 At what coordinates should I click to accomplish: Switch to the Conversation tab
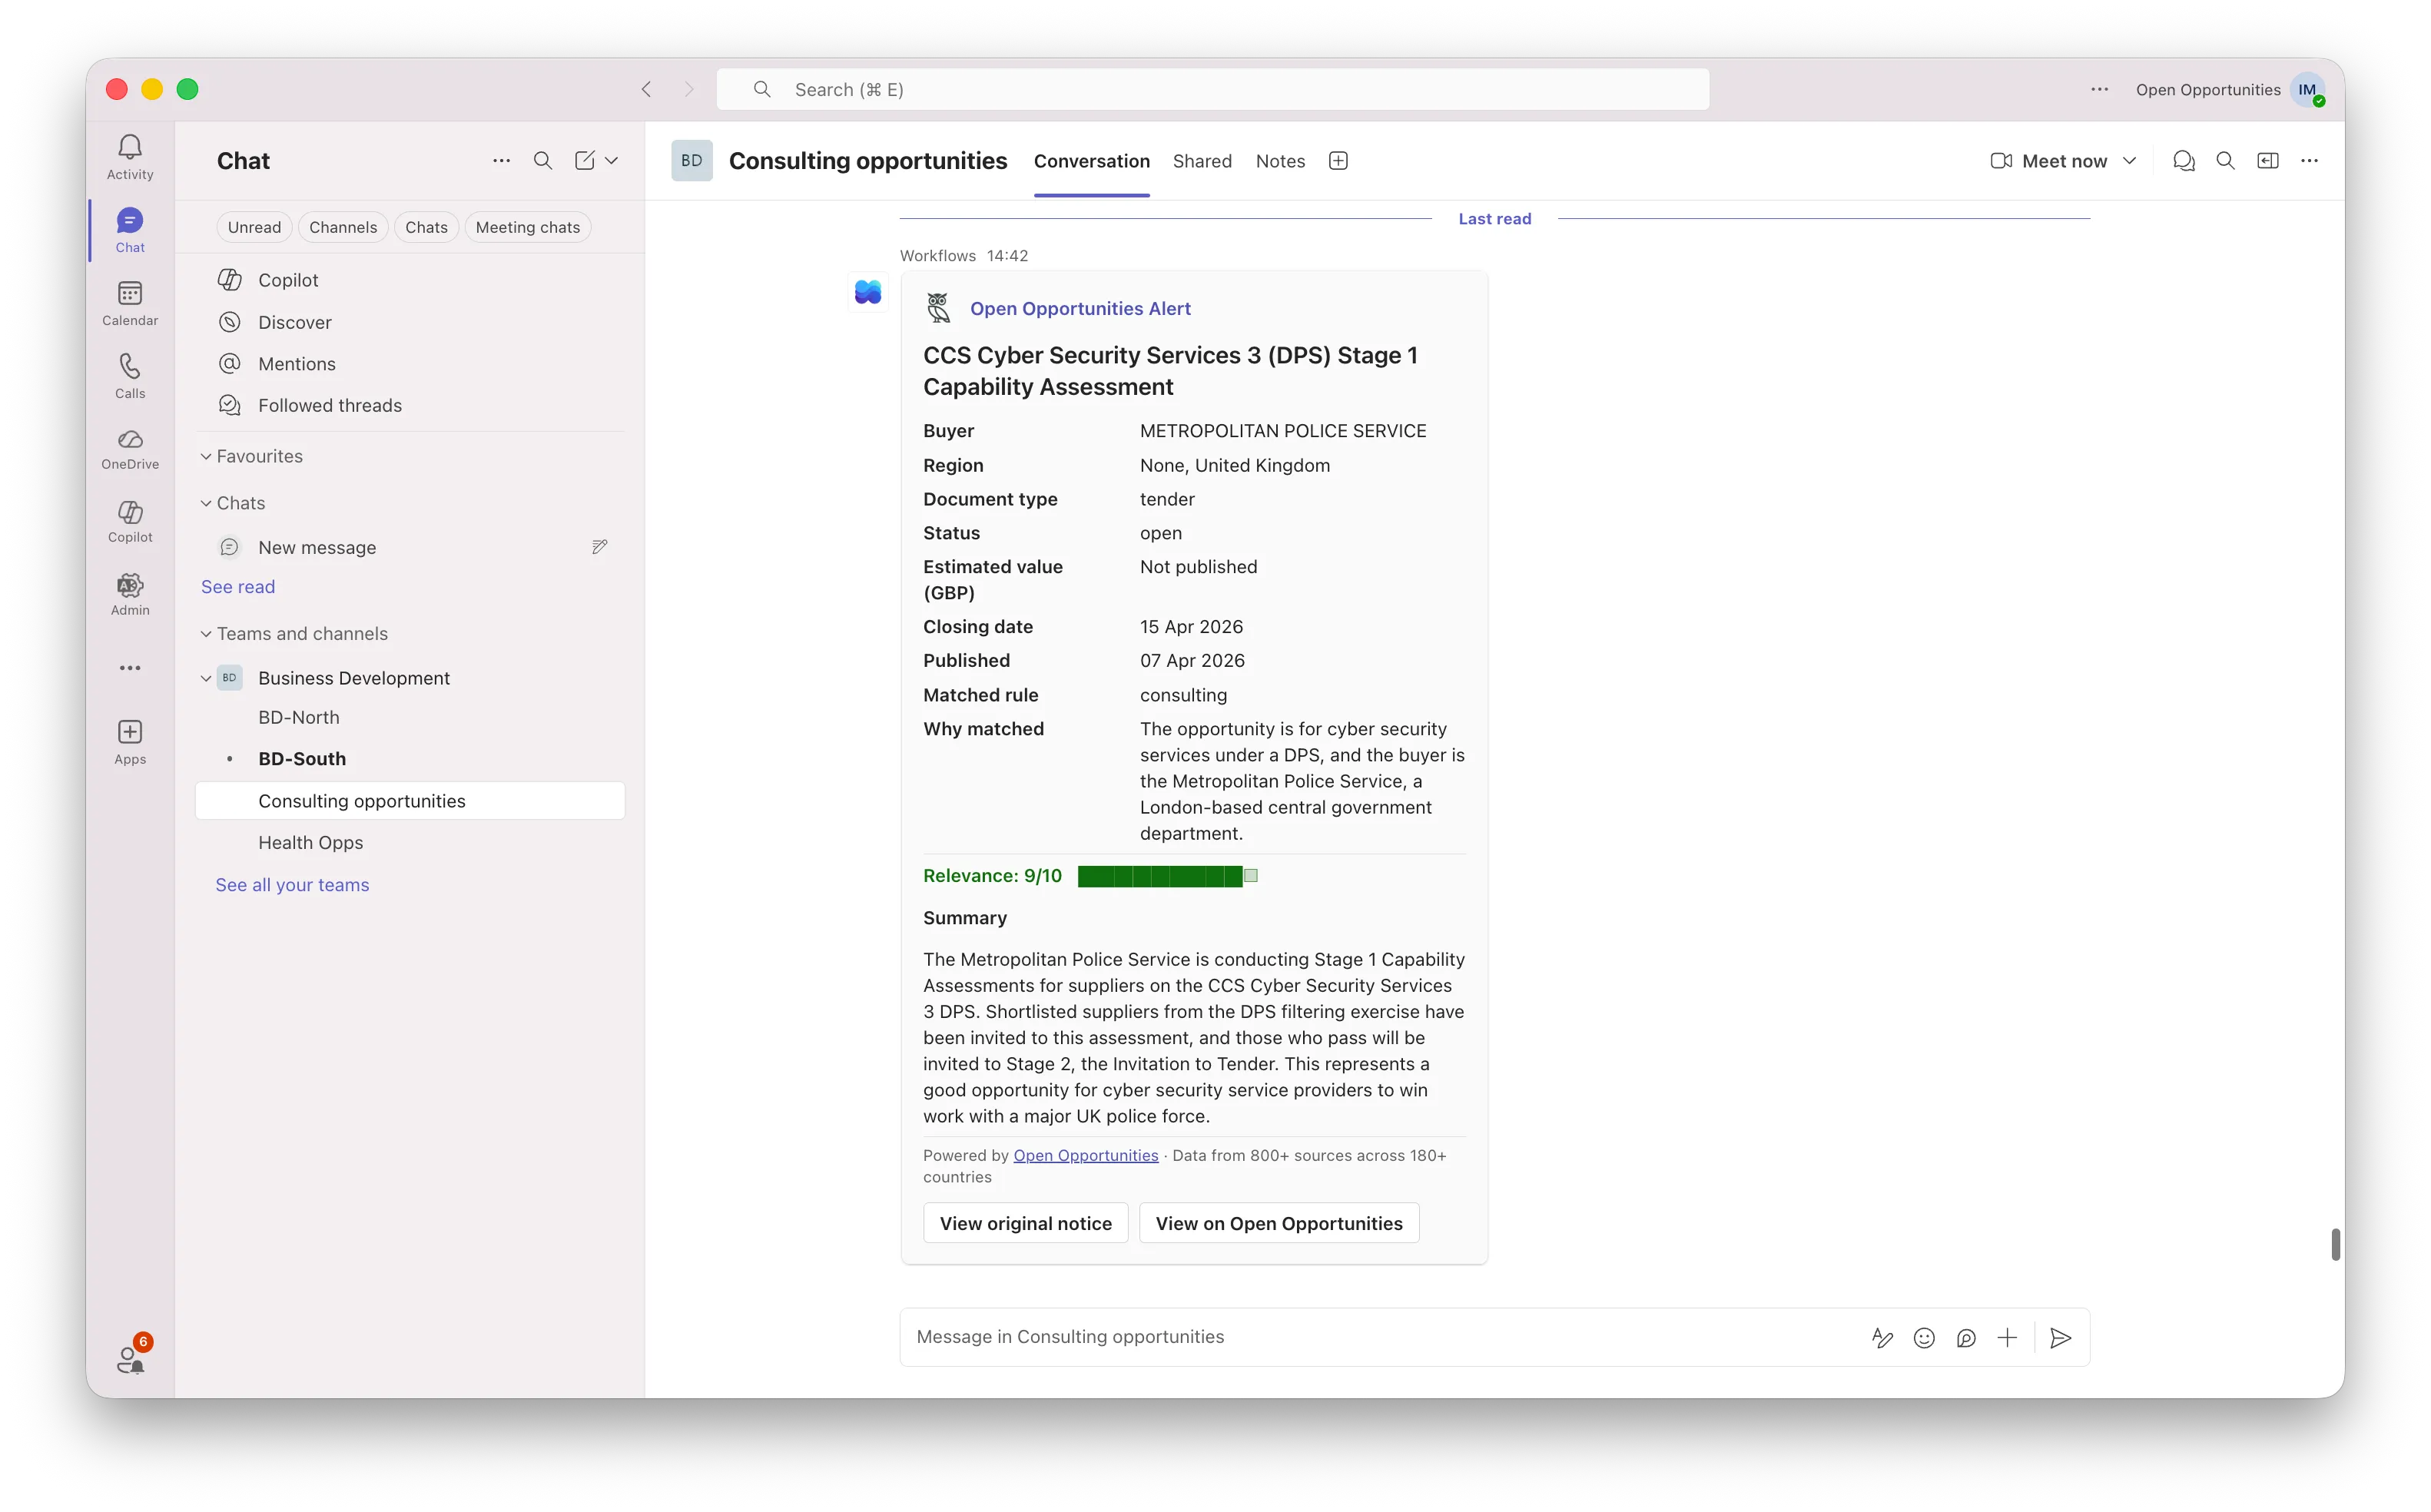click(x=1092, y=161)
